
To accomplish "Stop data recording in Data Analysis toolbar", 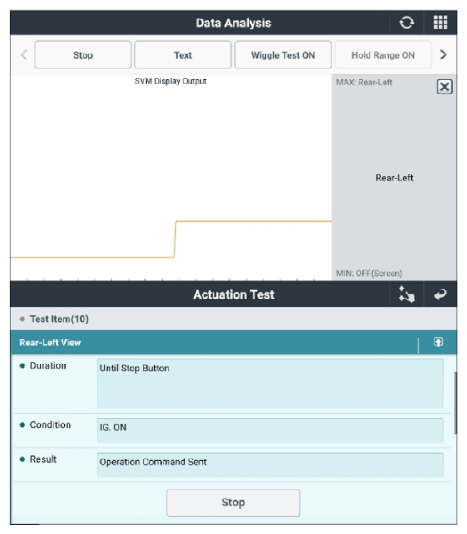I will tap(83, 55).
